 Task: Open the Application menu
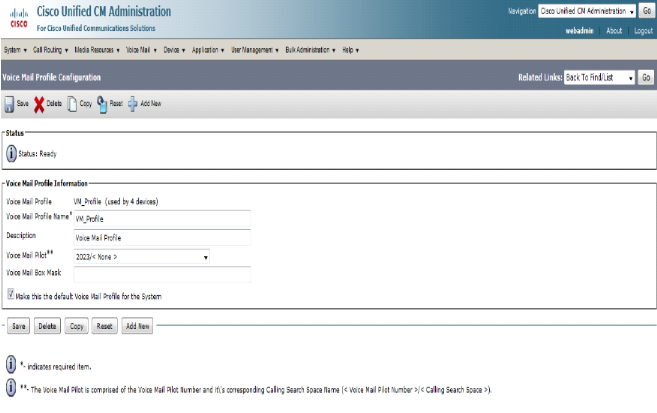coord(208,50)
